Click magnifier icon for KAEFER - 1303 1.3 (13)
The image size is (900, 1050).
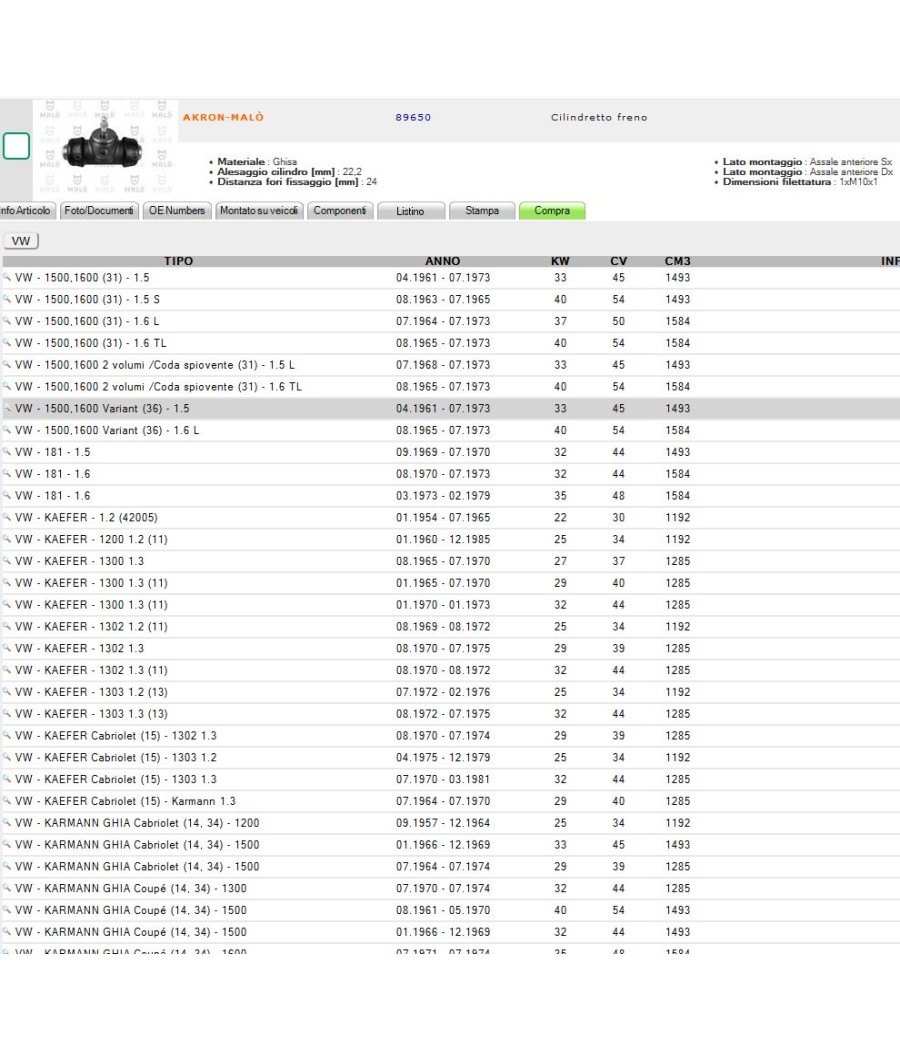coord(7,714)
